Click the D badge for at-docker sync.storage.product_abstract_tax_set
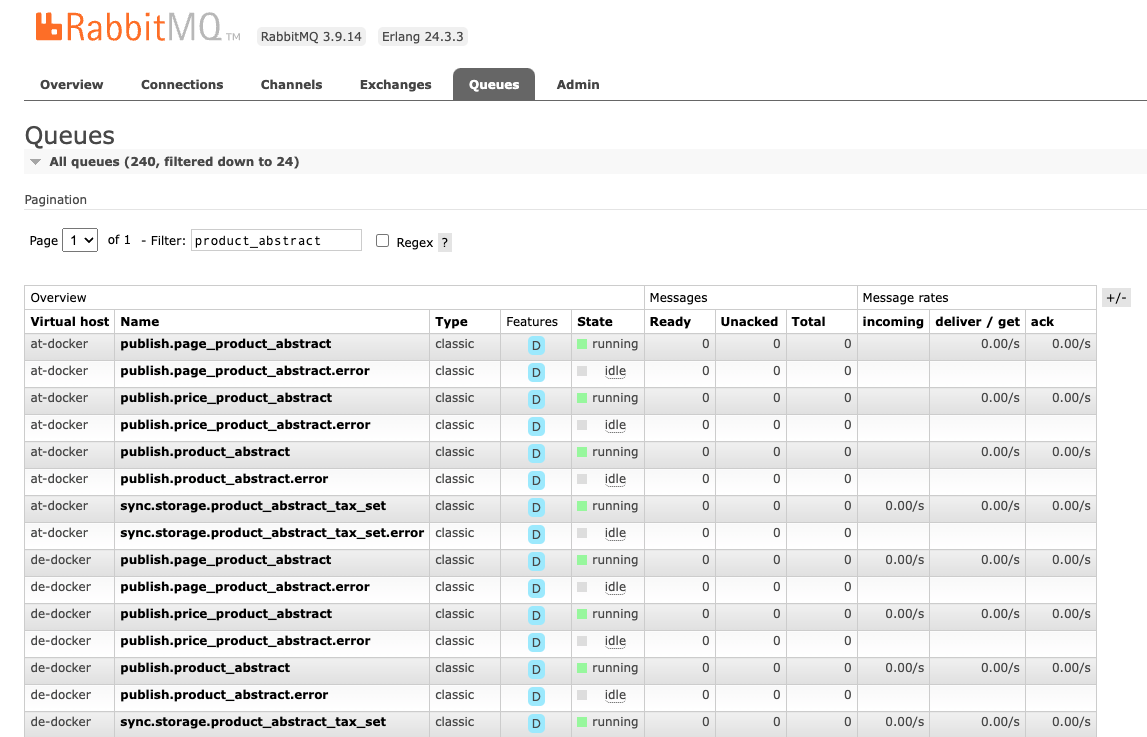This screenshot has height=737, width=1147. point(536,507)
